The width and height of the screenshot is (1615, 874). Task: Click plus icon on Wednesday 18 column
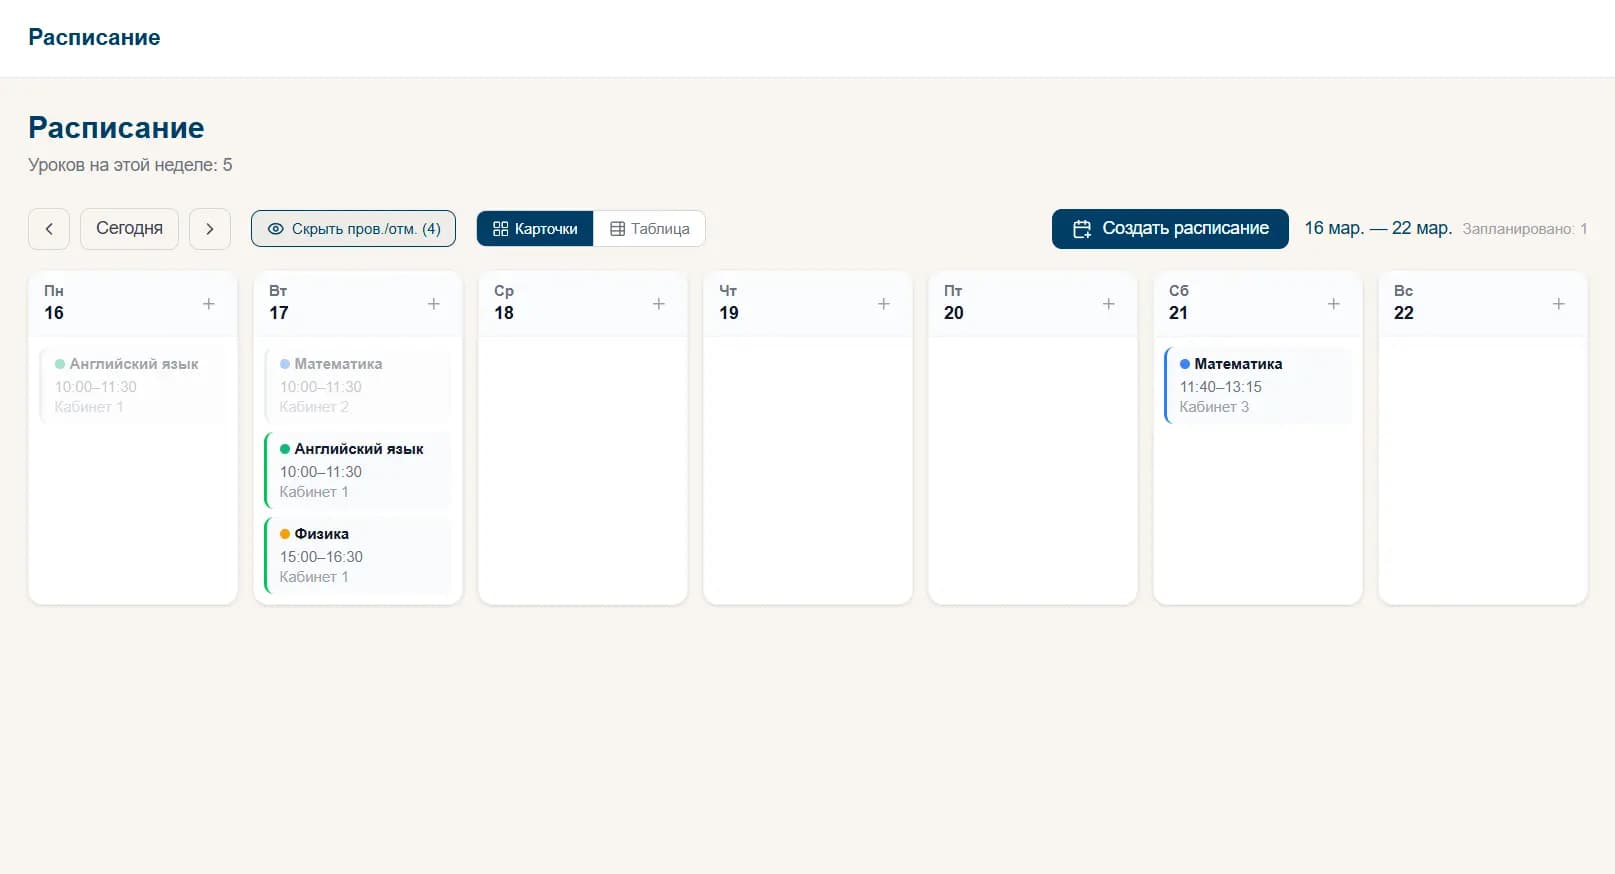(659, 304)
